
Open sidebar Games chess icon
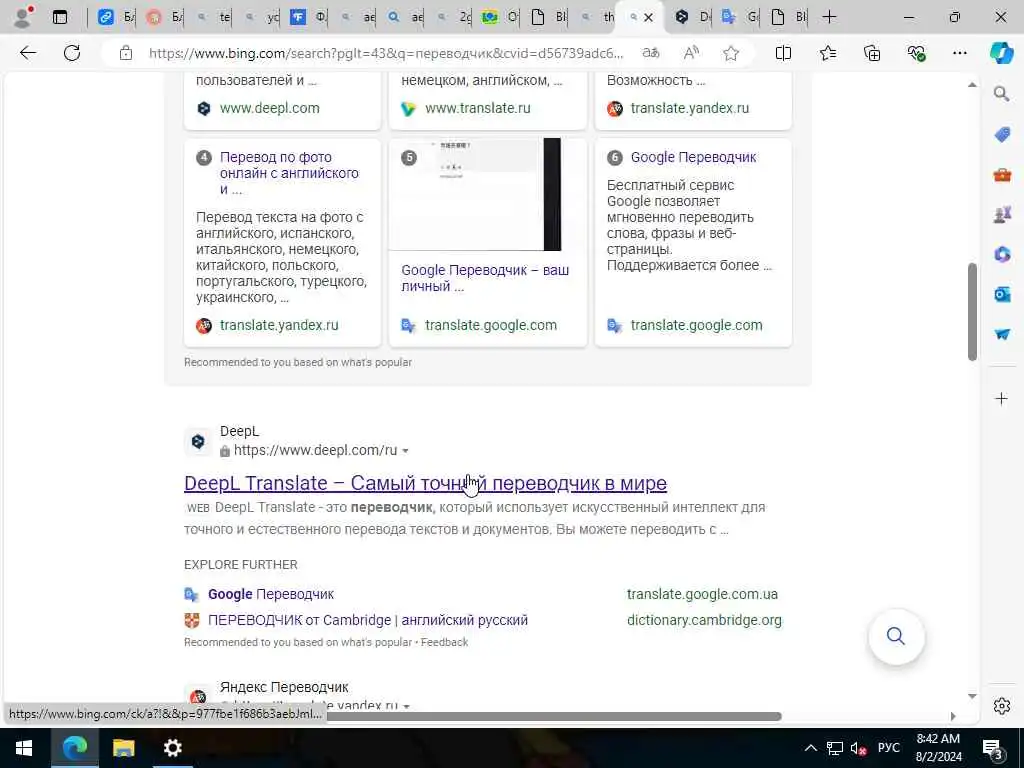coord(1002,214)
